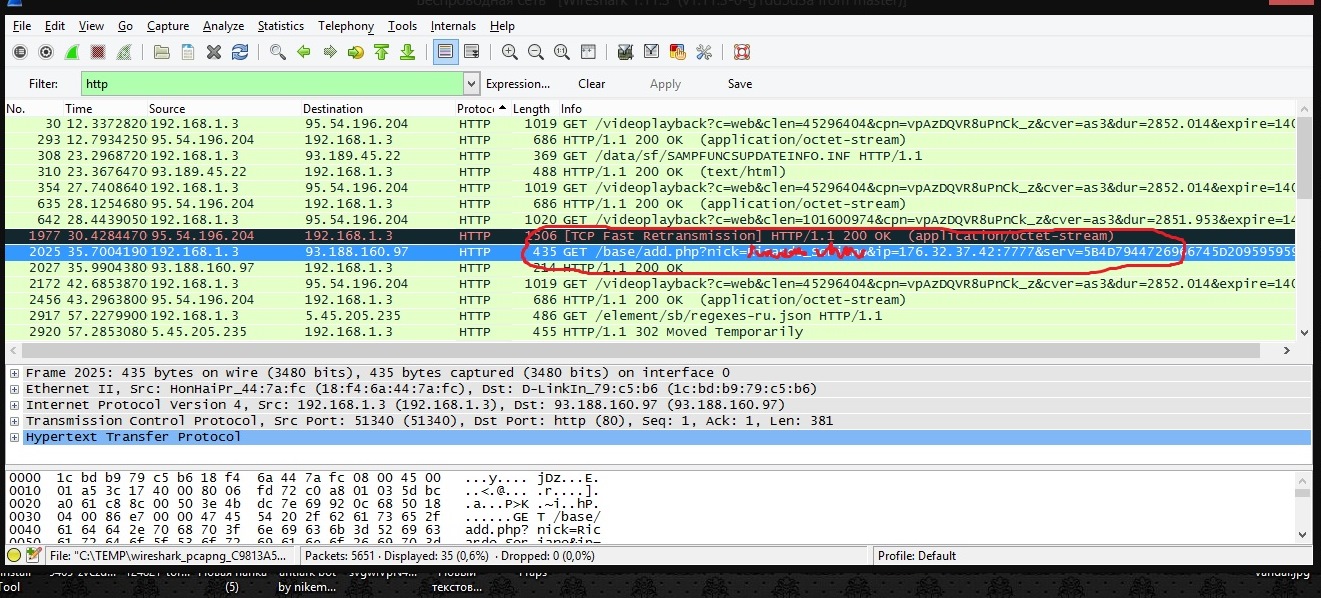Viewport: 1321px width, 598px height.
Task: Expand Frame 2025 details
Action: (x=14, y=373)
